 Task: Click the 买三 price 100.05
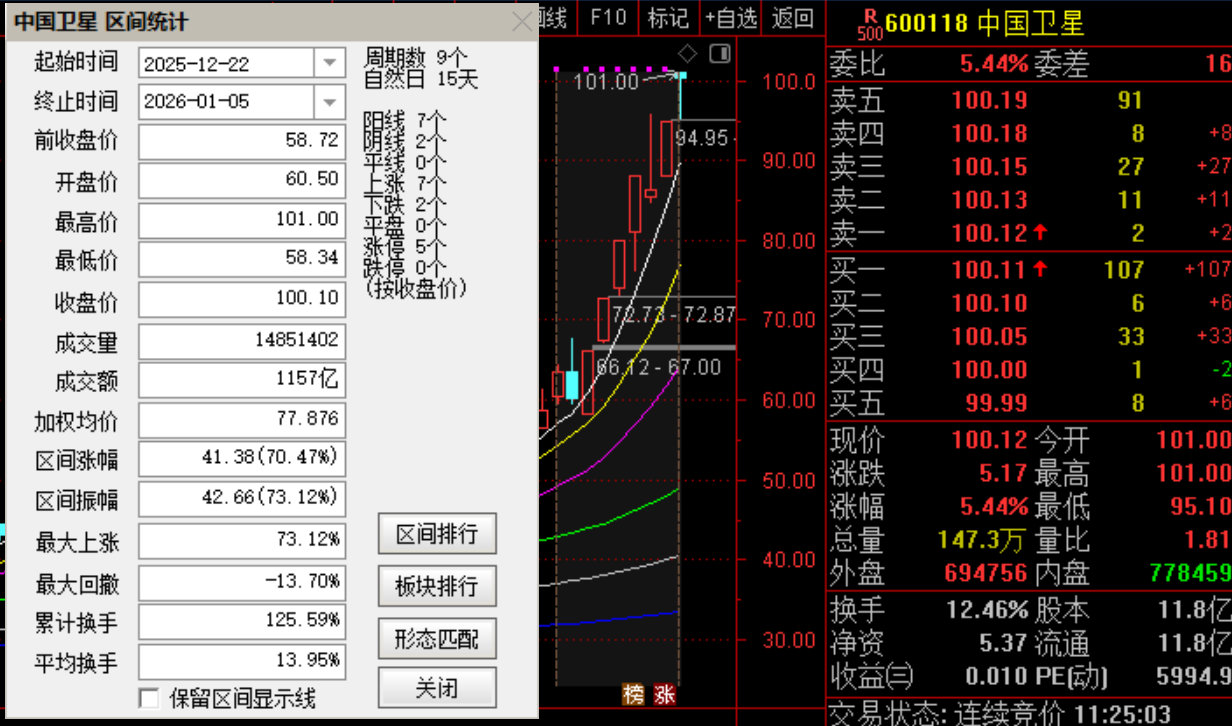point(989,336)
